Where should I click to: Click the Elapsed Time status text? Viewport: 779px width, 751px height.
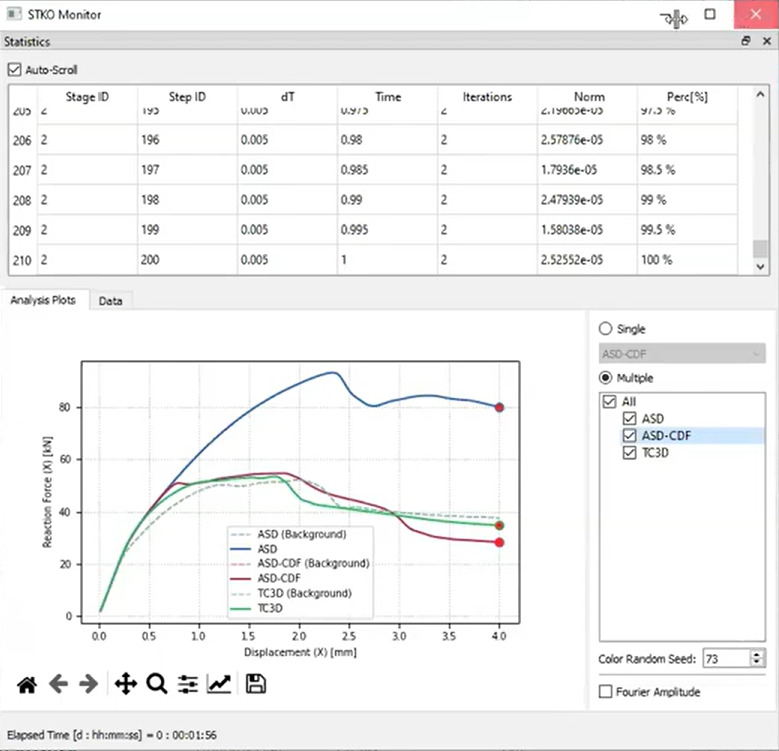[112, 735]
